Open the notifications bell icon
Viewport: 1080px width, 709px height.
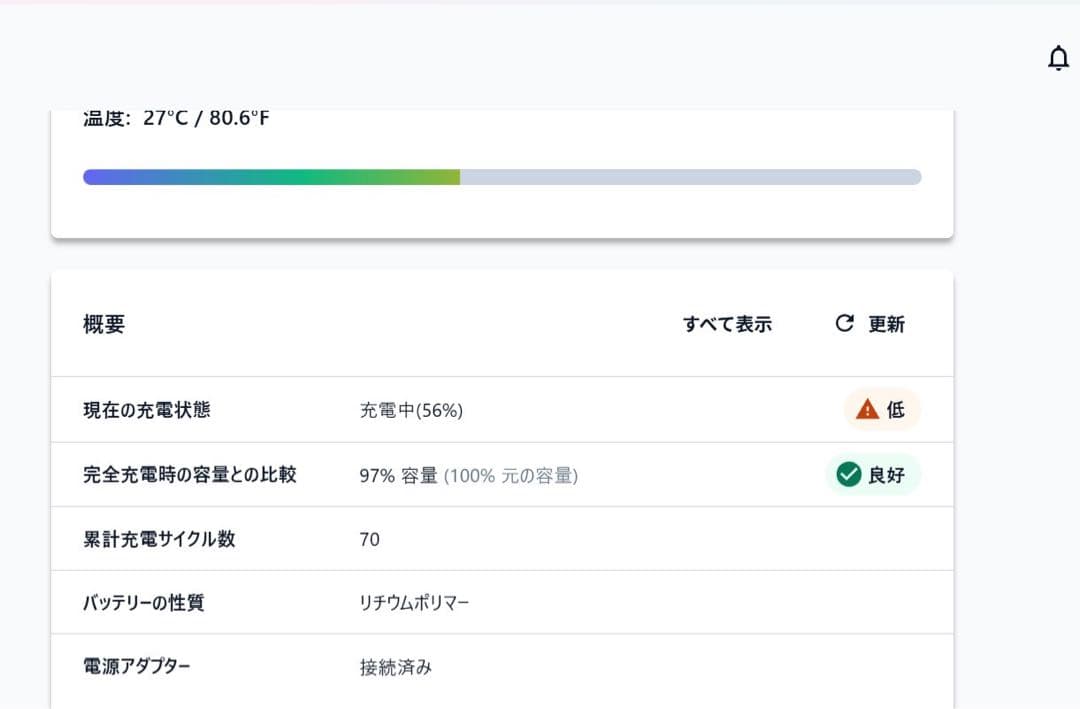(x=1058, y=59)
